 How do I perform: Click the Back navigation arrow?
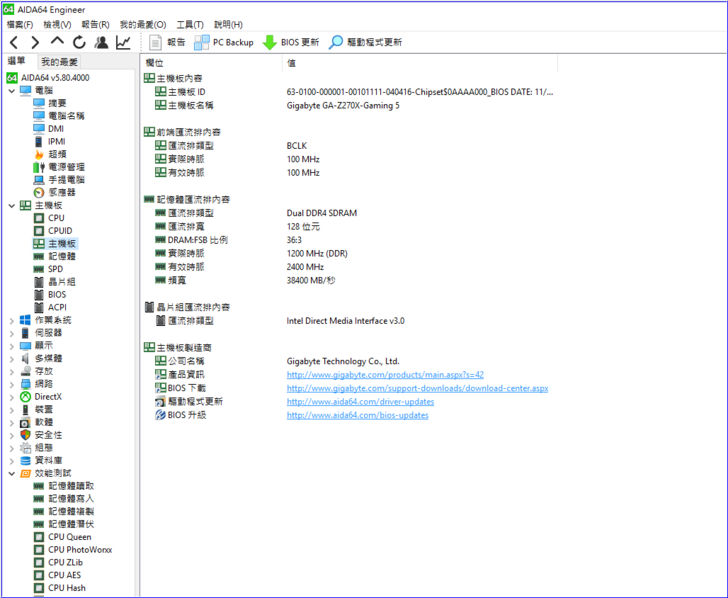tap(14, 43)
